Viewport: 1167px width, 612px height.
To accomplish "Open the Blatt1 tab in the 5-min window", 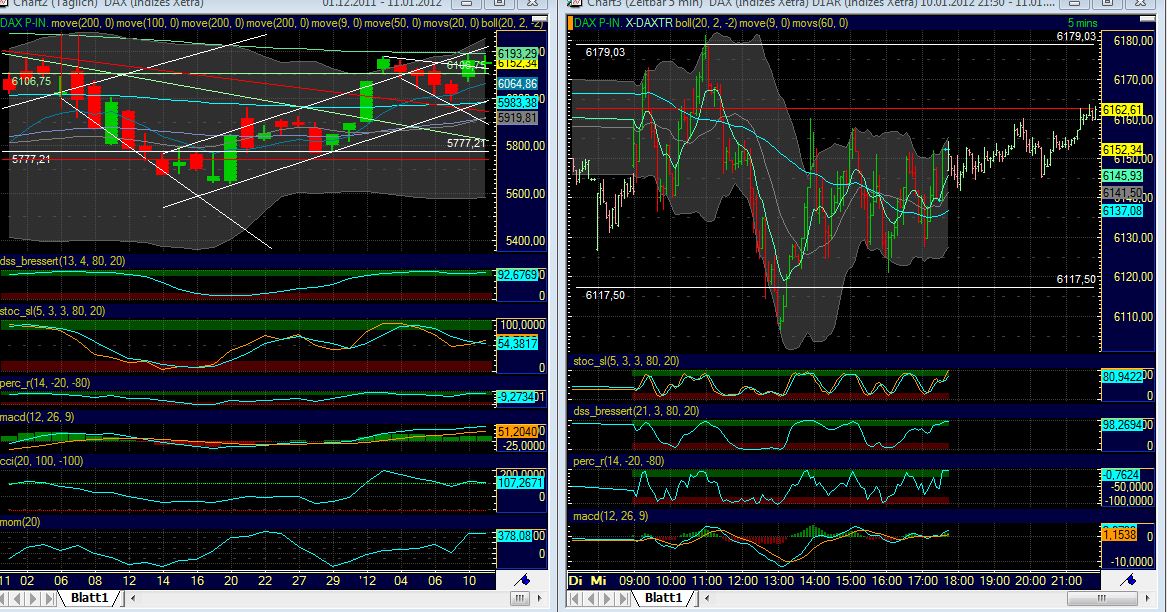I will pos(664,598).
